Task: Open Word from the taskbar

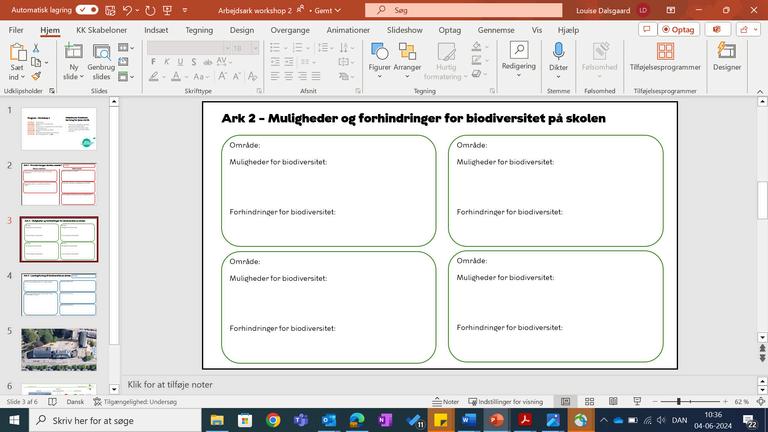Action: (468, 420)
